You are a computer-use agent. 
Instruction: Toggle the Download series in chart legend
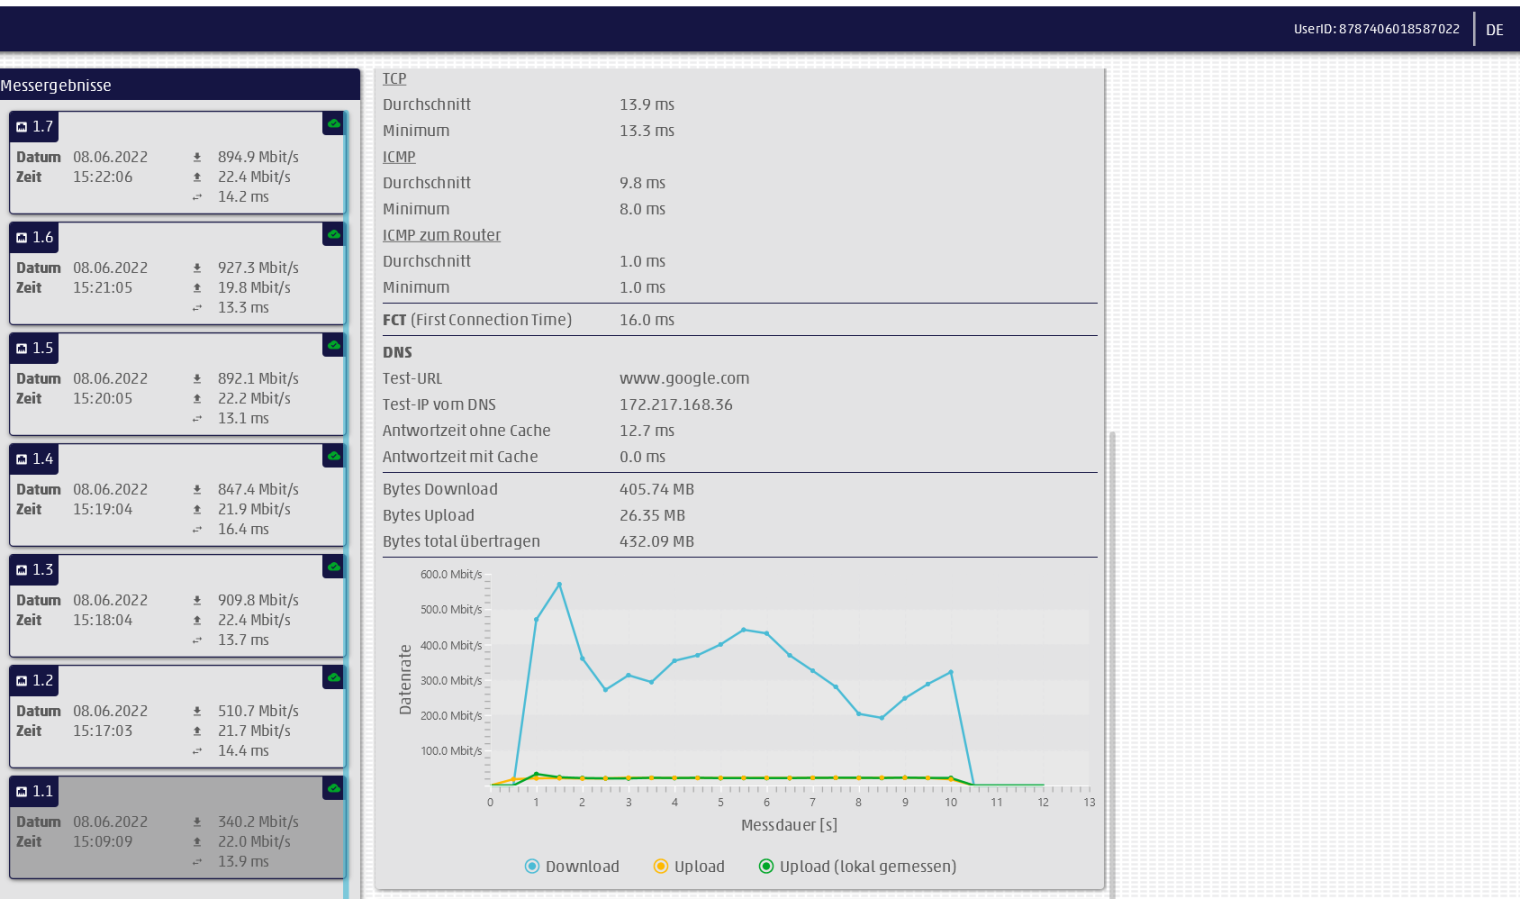point(572,867)
